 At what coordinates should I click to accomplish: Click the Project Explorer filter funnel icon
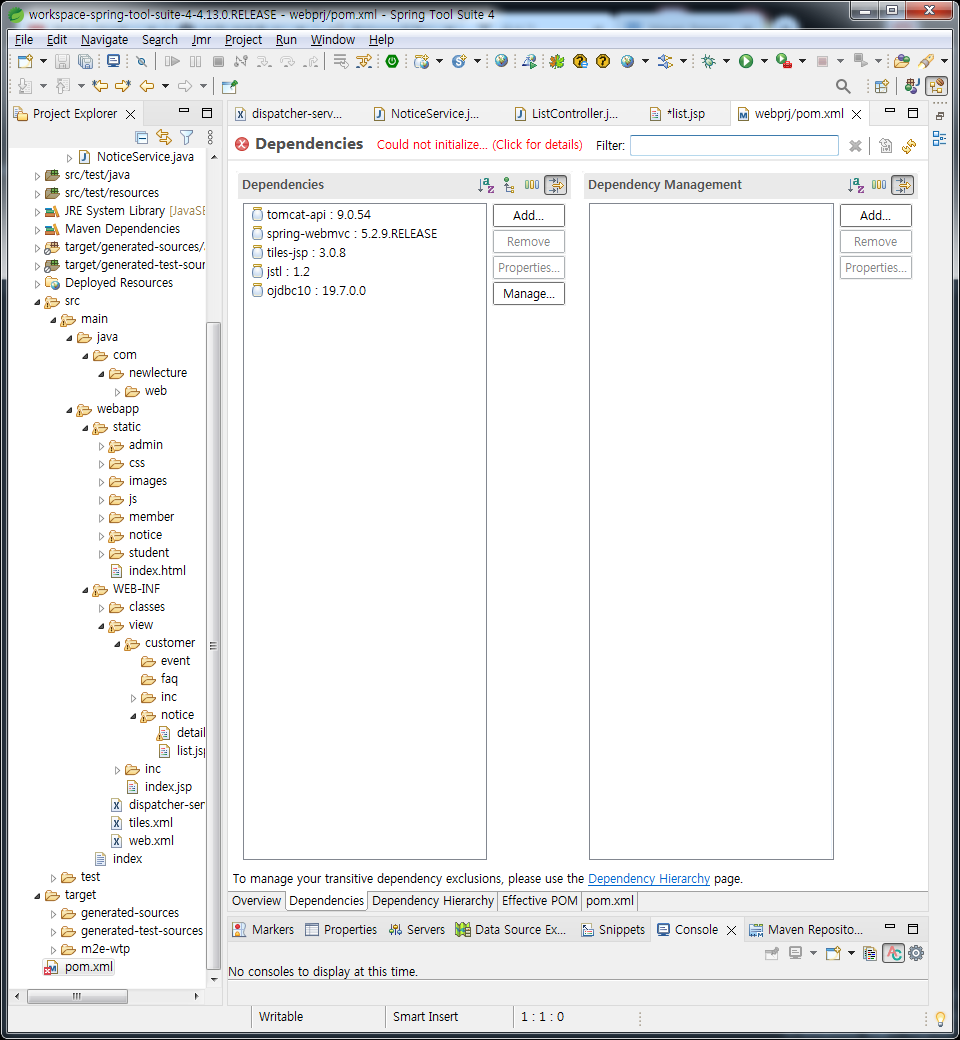point(186,137)
